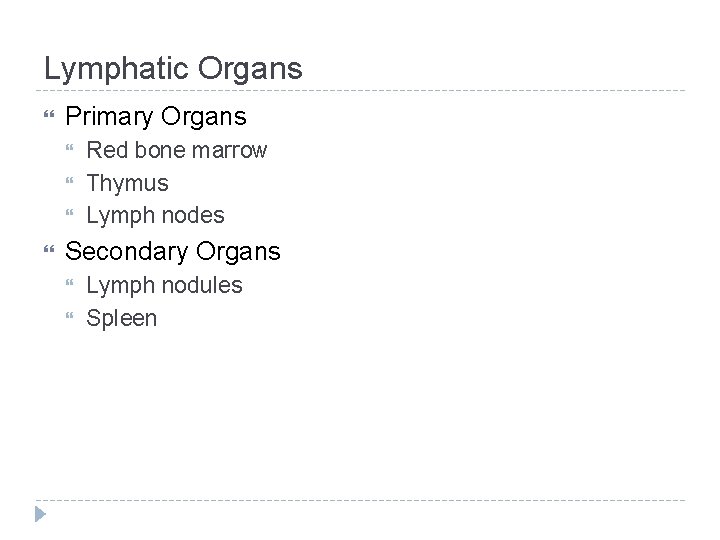
Task: Click the Secondary Organs heading text
Action: coord(173,251)
